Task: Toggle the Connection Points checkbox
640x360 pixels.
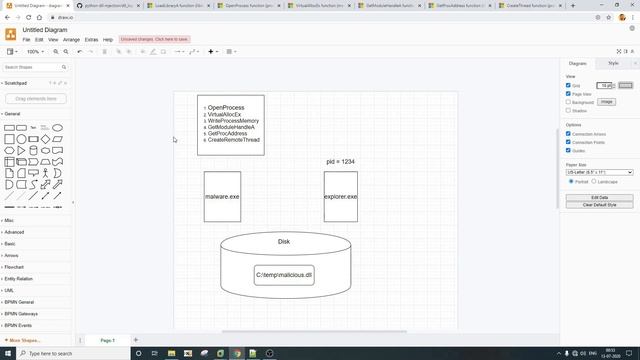Action: coord(568,142)
